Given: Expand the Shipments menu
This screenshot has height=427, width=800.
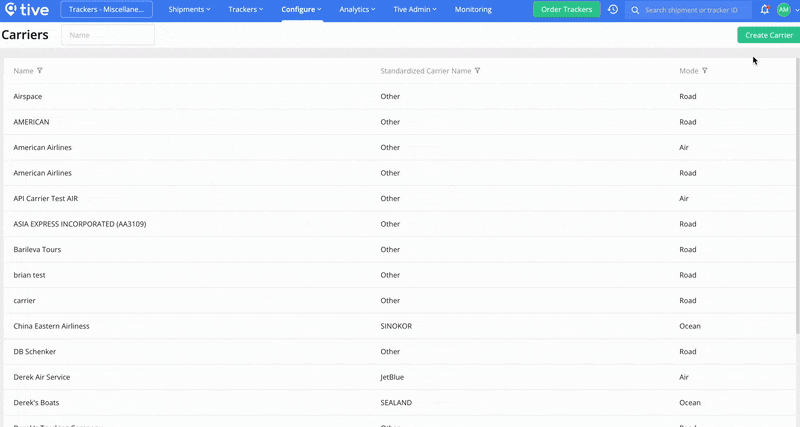Looking at the screenshot, I should coord(189,9).
